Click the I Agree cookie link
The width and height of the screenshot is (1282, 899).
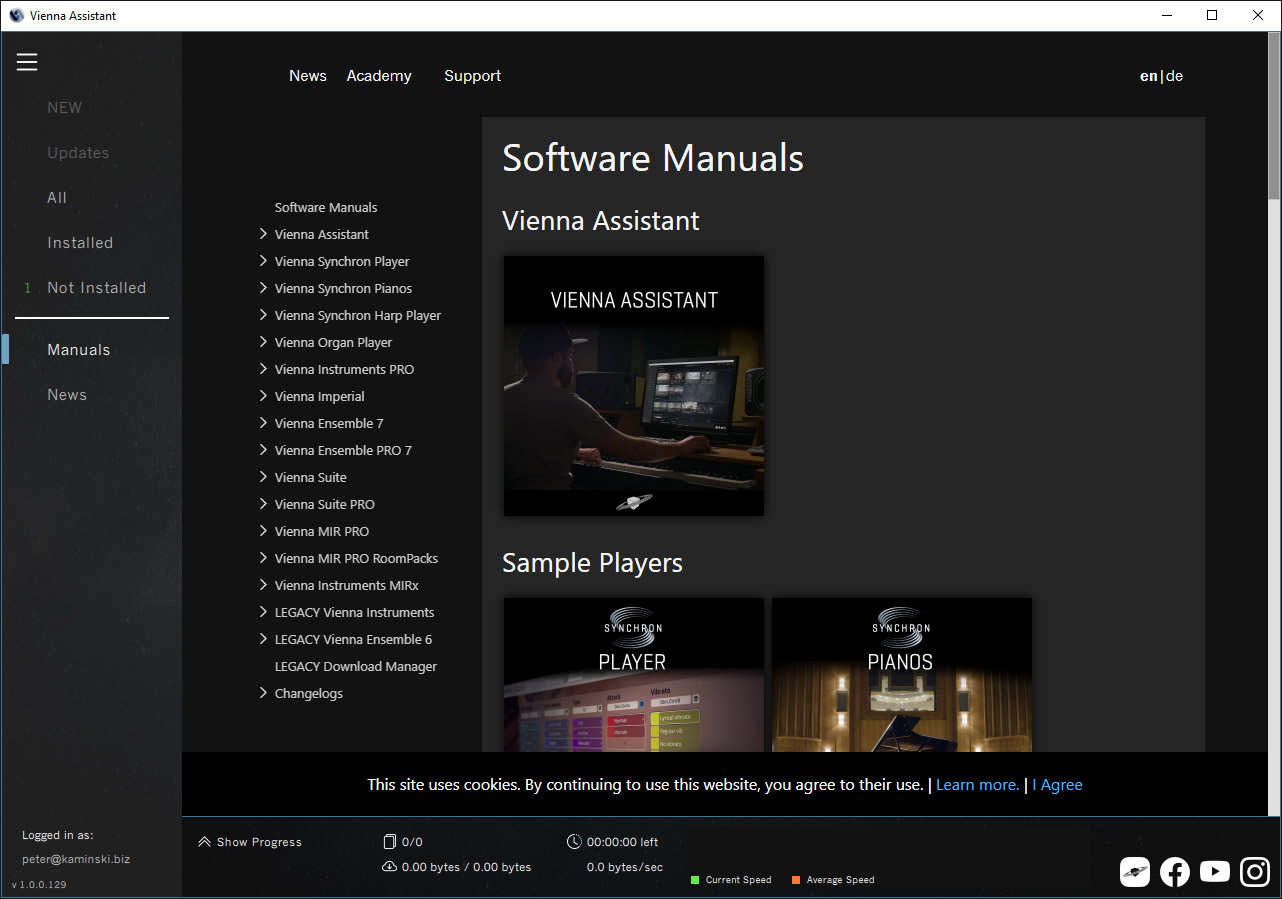click(x=1057, y=785)
